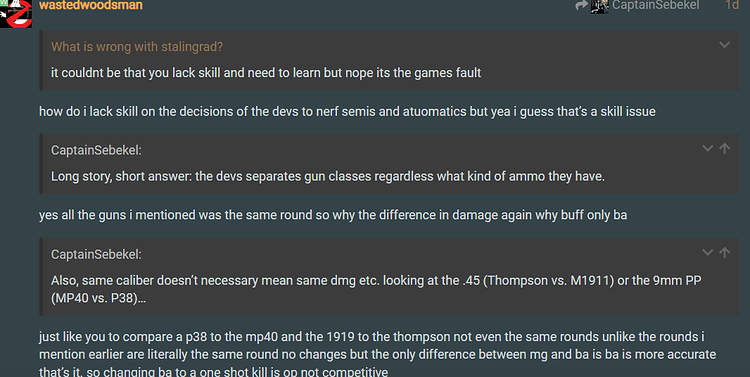Click quoted text about devs separating gun classes
750x377 pixels.
(328, 177)
